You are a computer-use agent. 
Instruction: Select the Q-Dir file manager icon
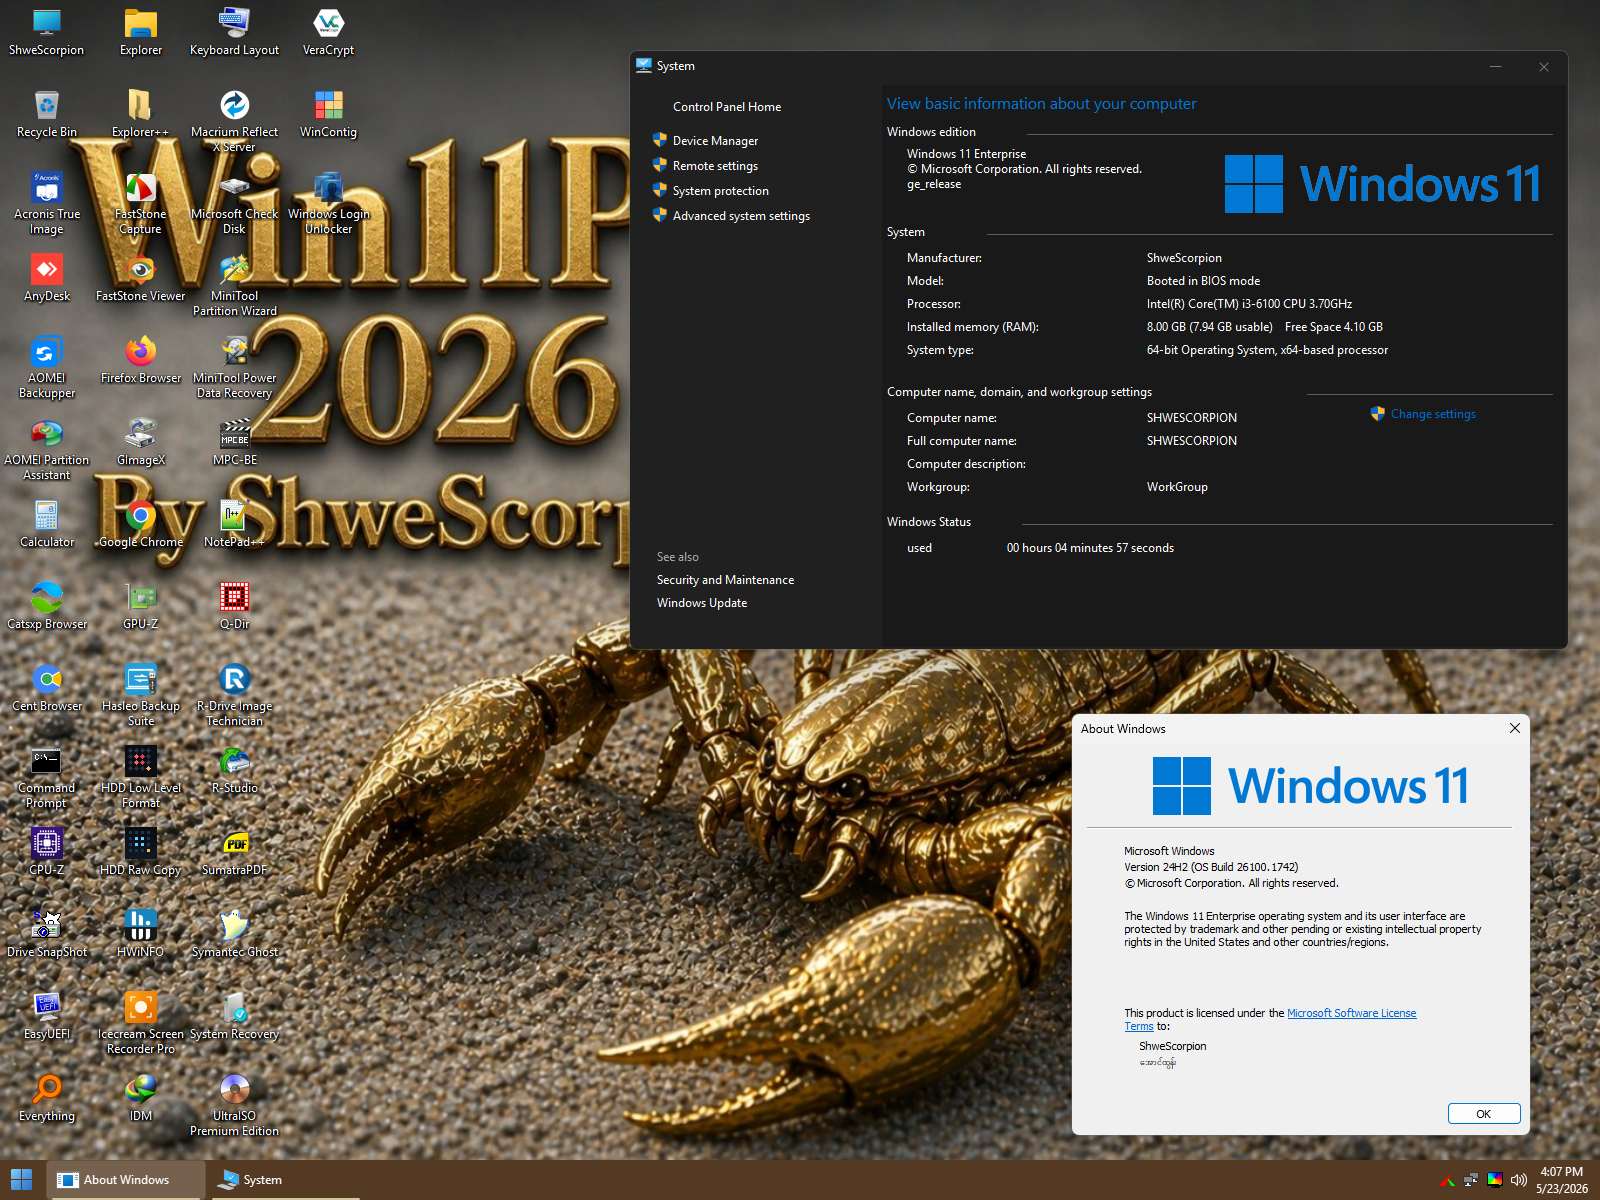(x=234, y=607)
